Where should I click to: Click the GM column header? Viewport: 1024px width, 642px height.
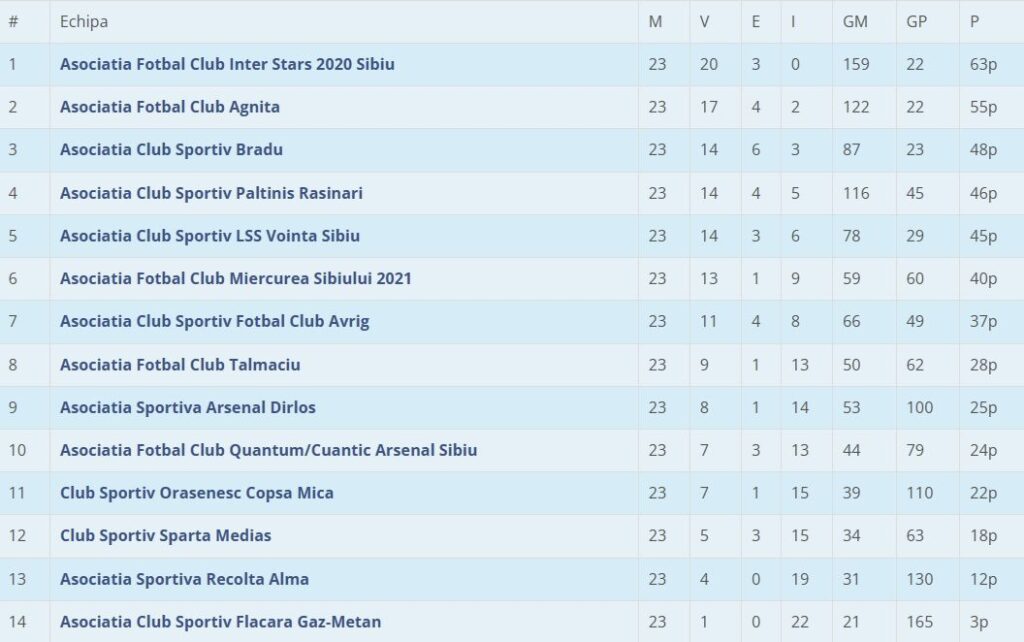(855, 22)
